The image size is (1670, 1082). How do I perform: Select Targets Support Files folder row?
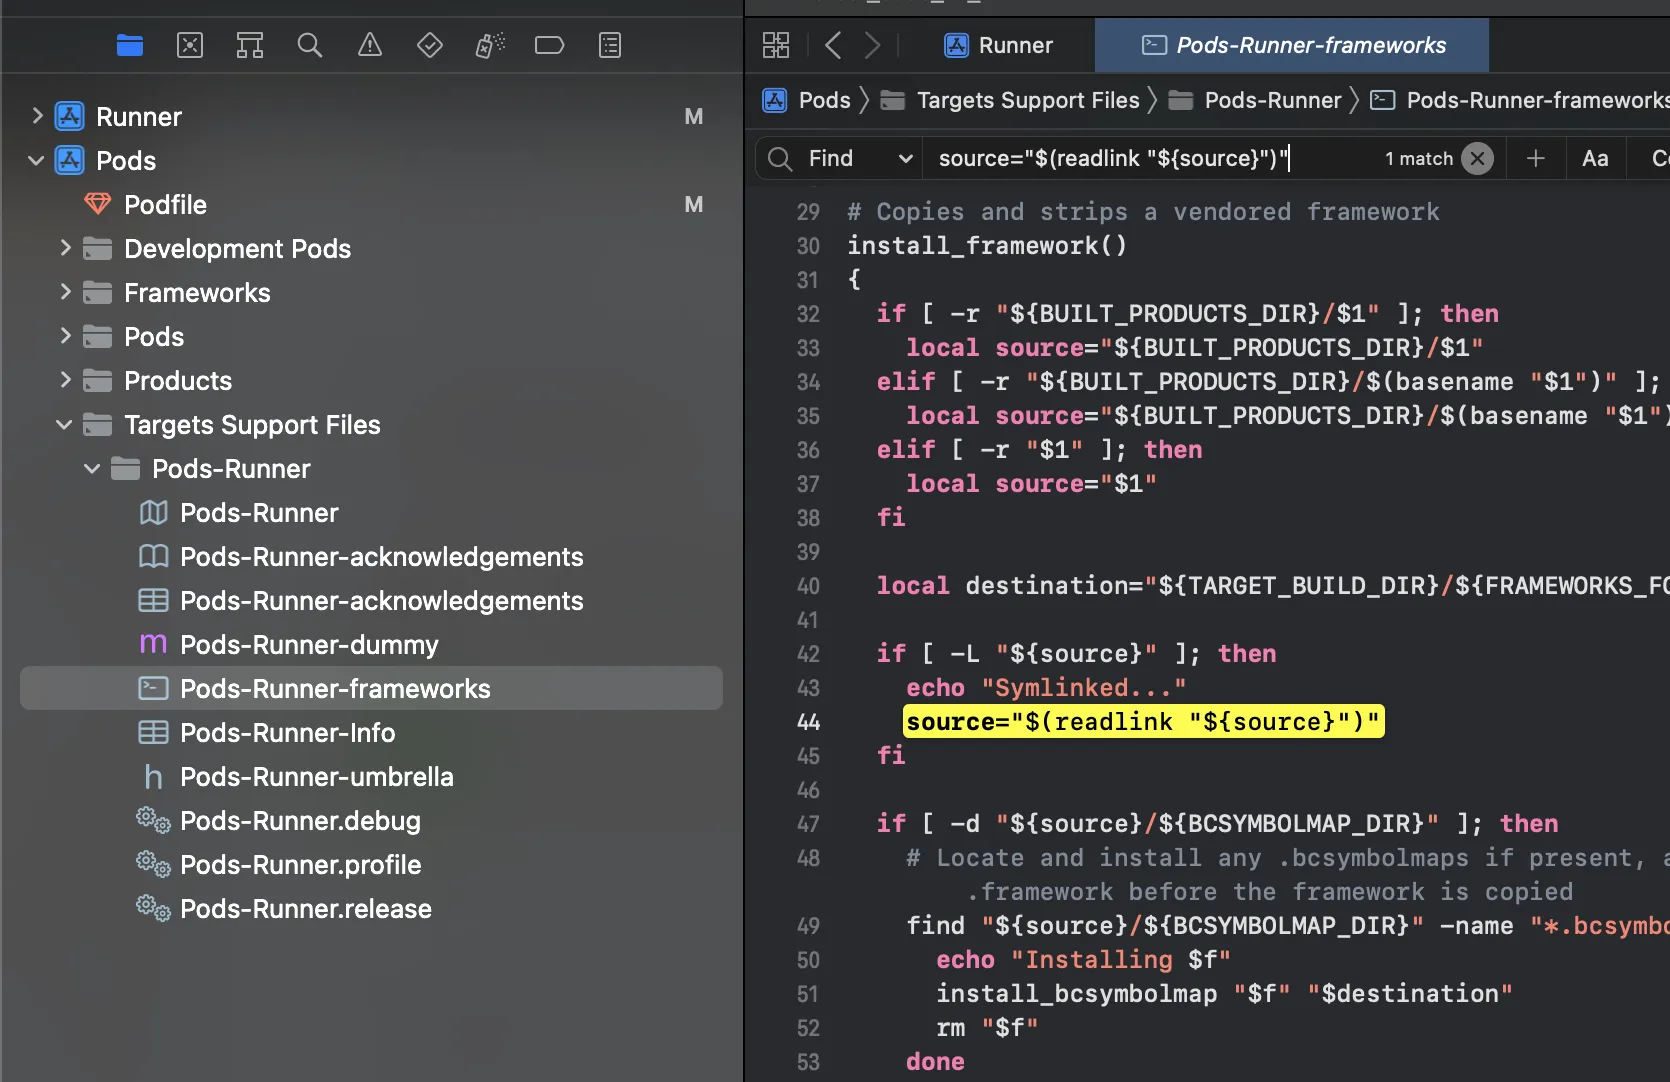(371, 424)
